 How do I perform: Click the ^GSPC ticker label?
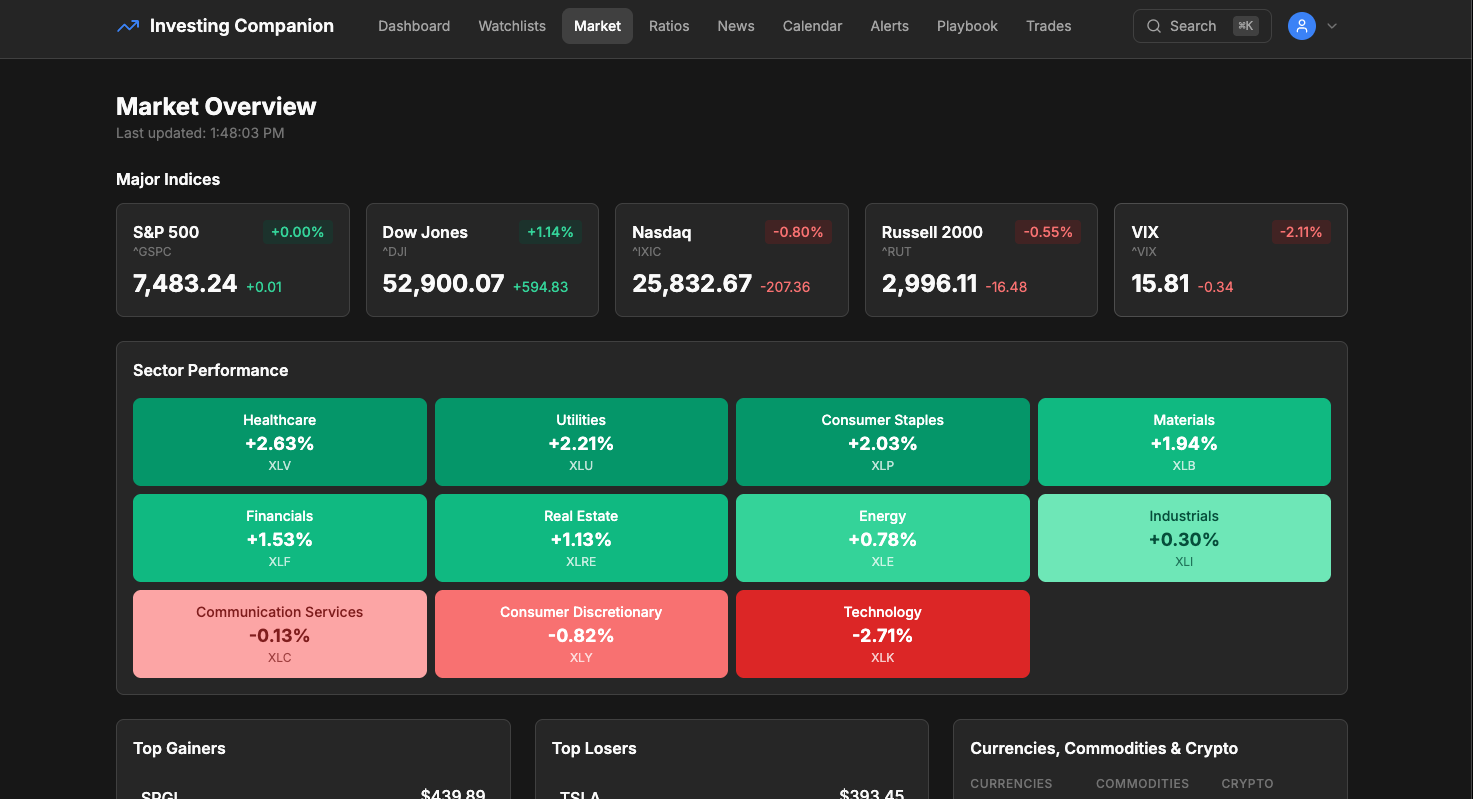(152, 252)
